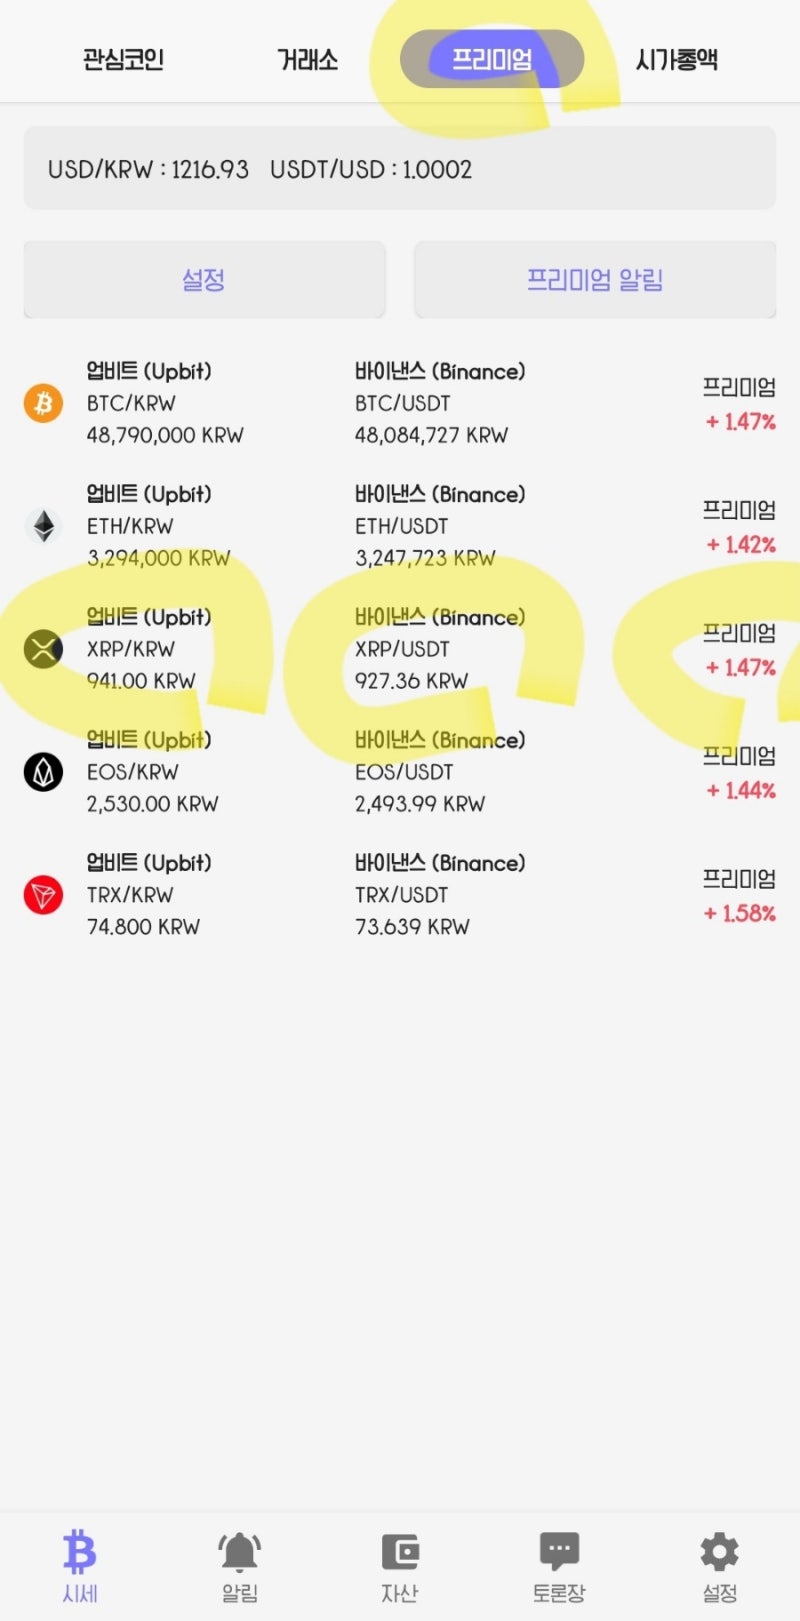
Task: Tap the Ethereum coin icon
Action: tap(43, 526)
